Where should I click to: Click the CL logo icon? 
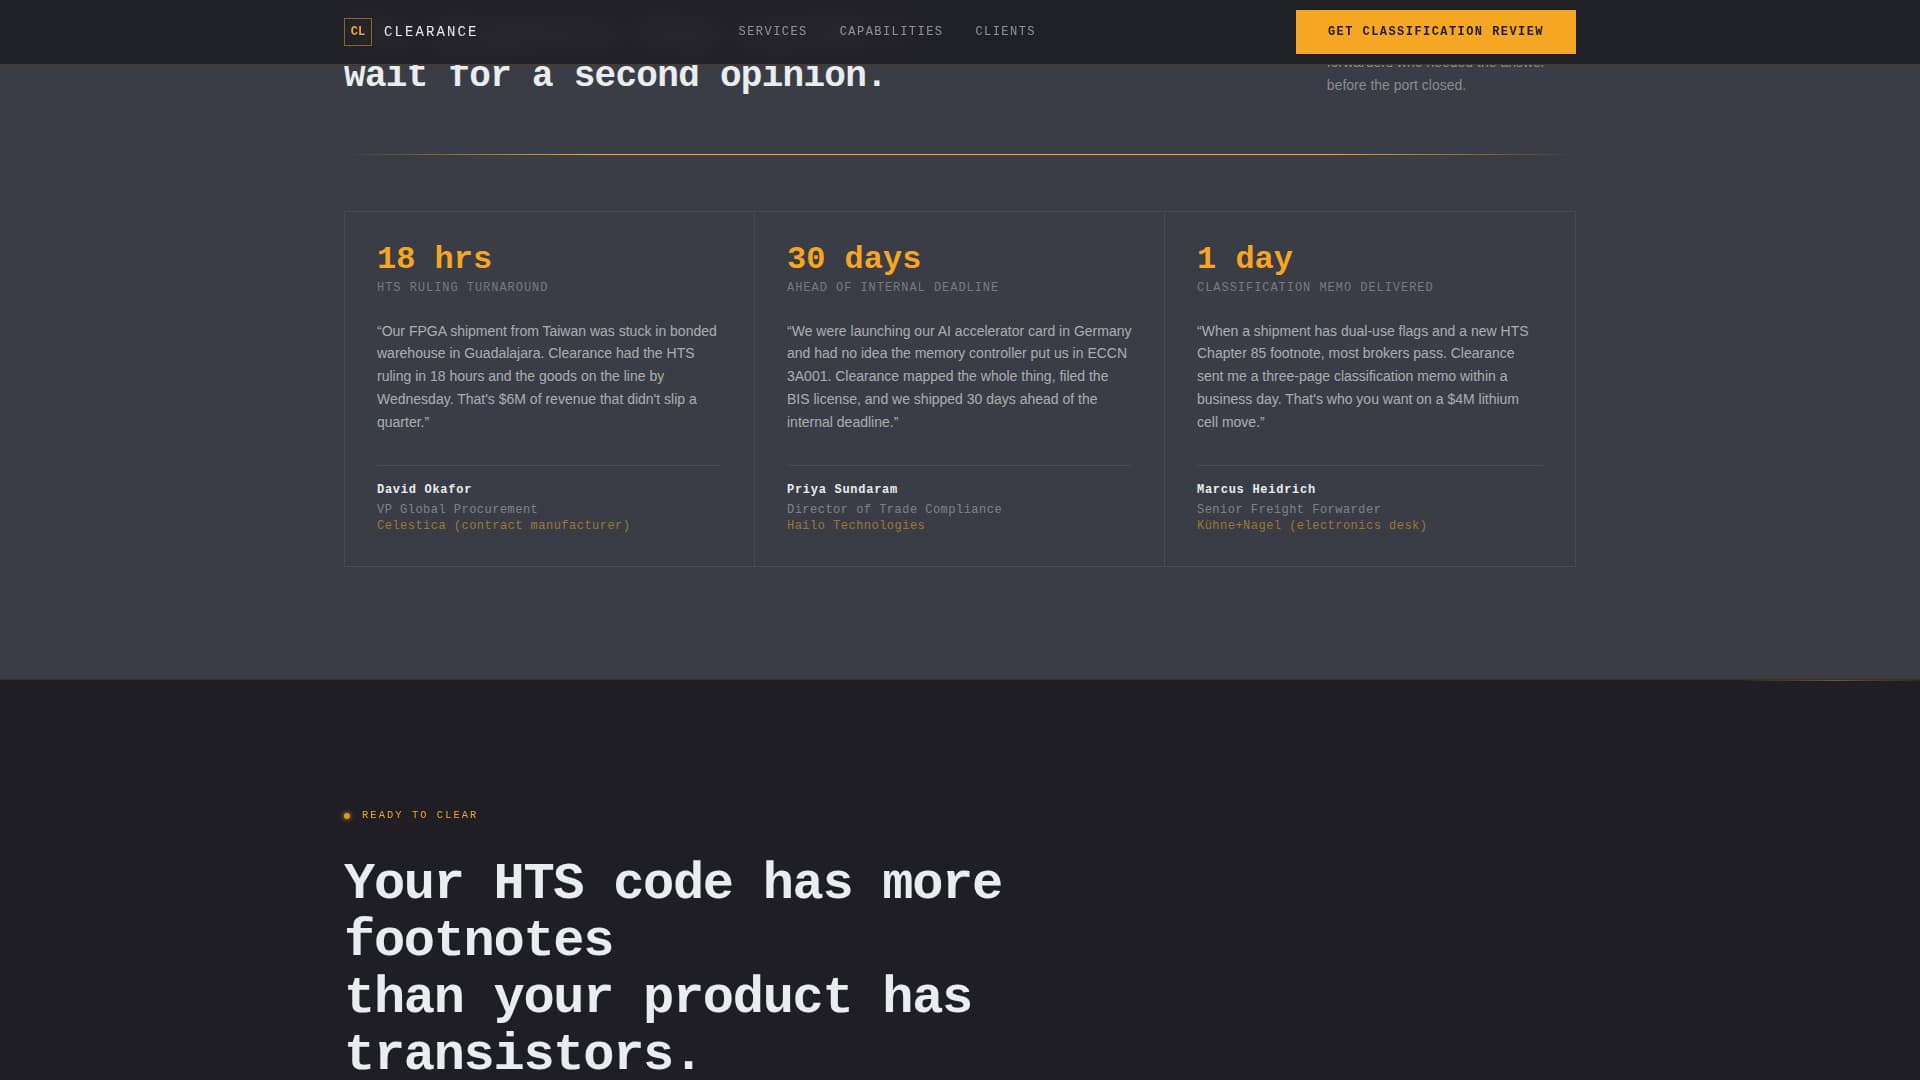357,32
